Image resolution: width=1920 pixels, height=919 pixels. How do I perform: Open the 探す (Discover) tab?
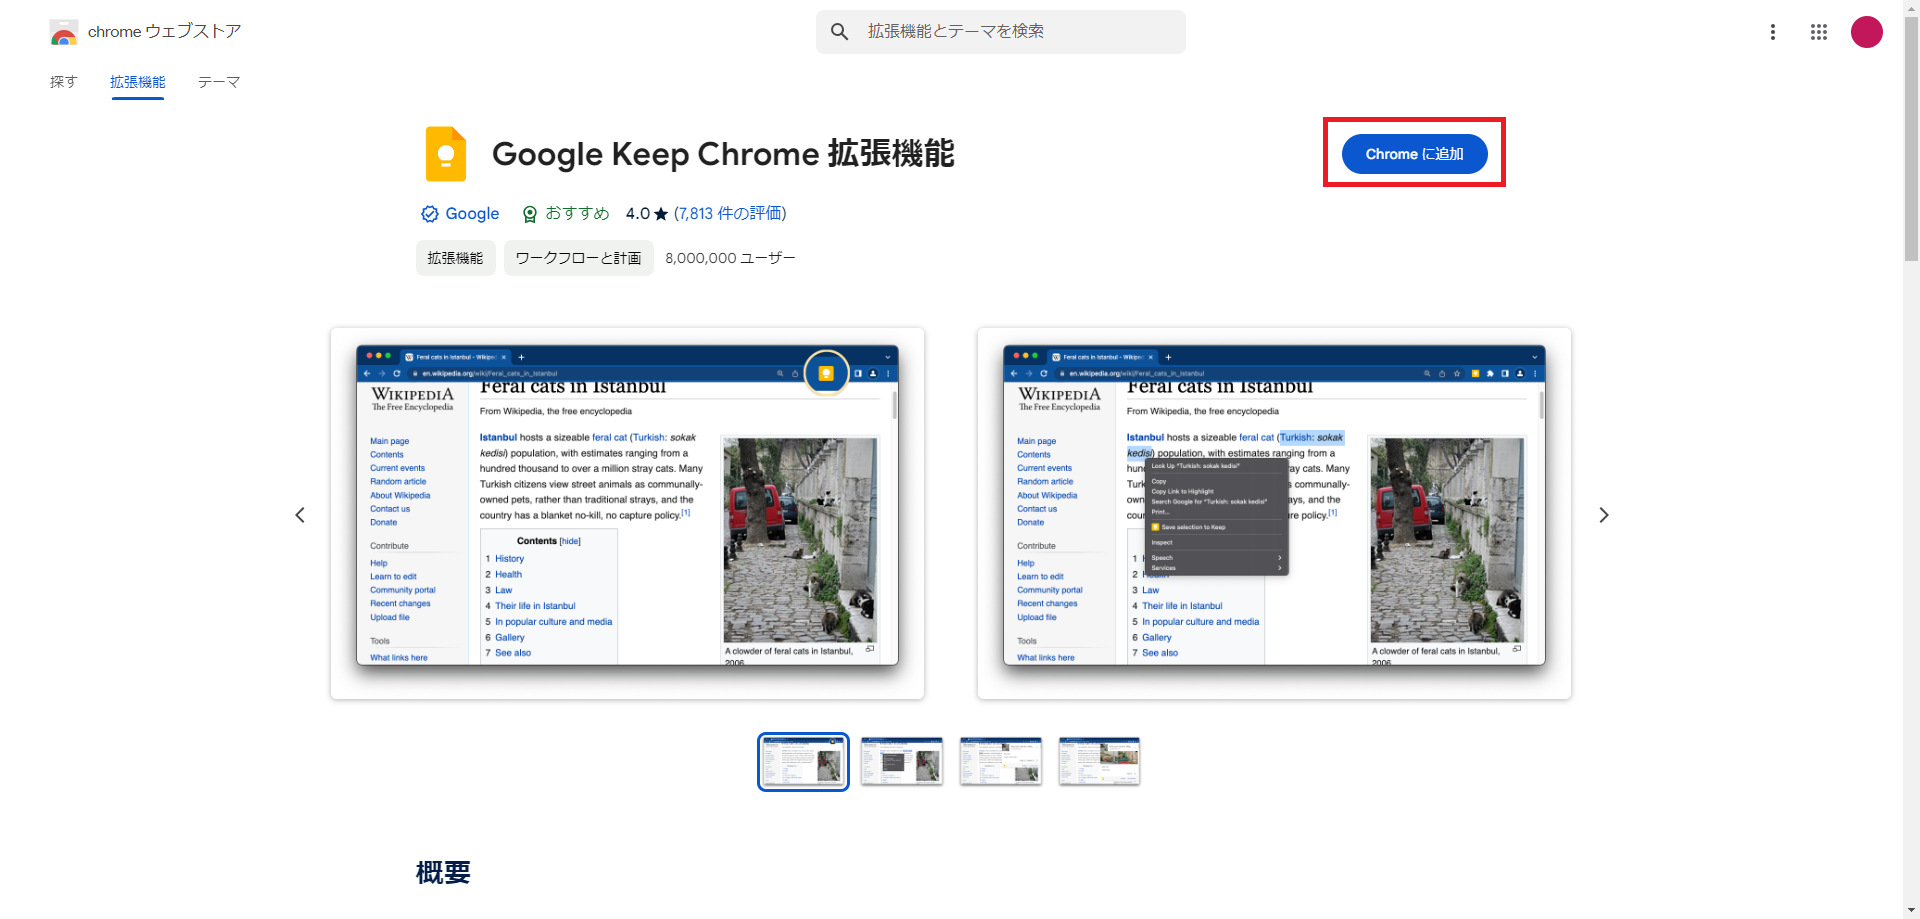64,82
